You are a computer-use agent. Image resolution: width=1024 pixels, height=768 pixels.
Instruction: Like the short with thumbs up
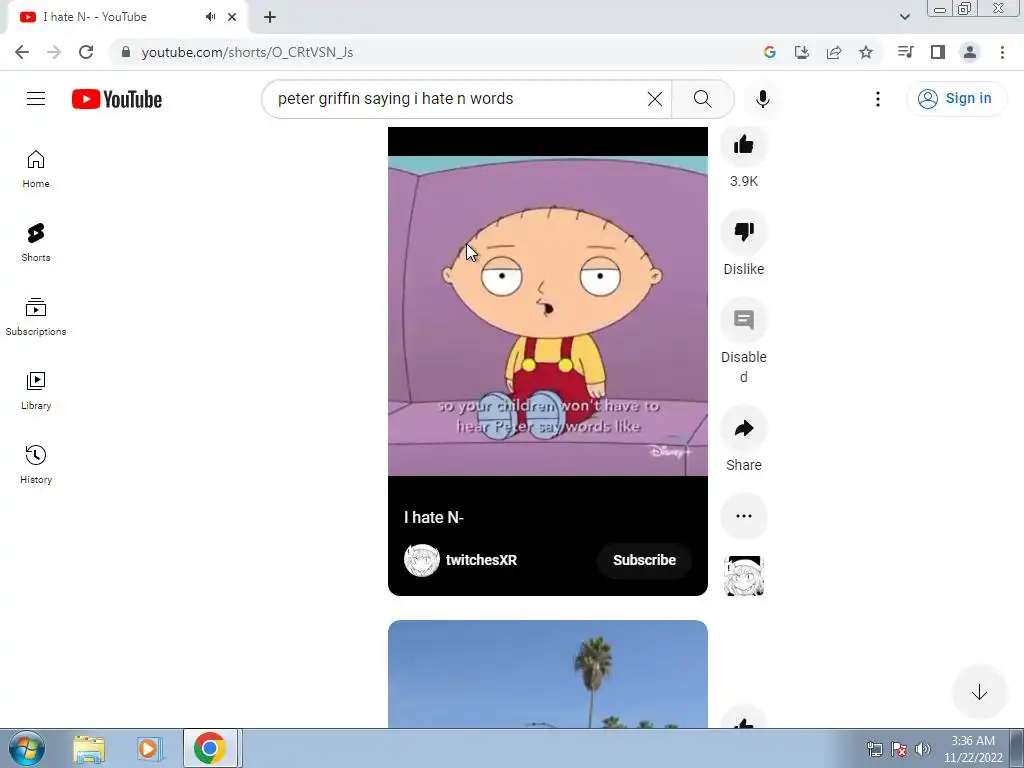click(x=744, y=144)
